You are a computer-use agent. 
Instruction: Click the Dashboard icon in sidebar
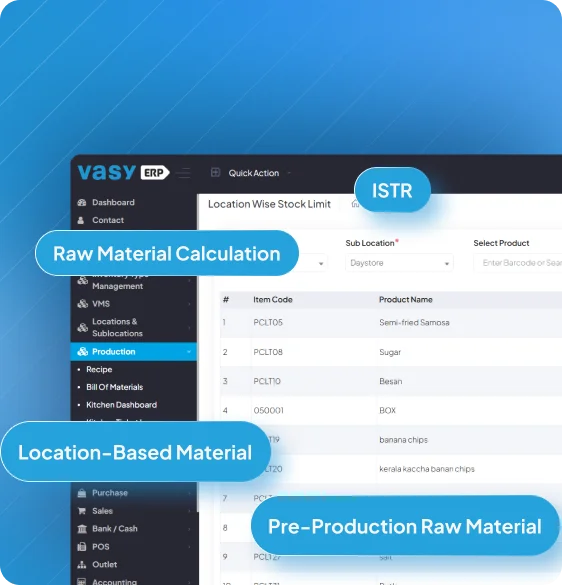[x=82, y=203]
